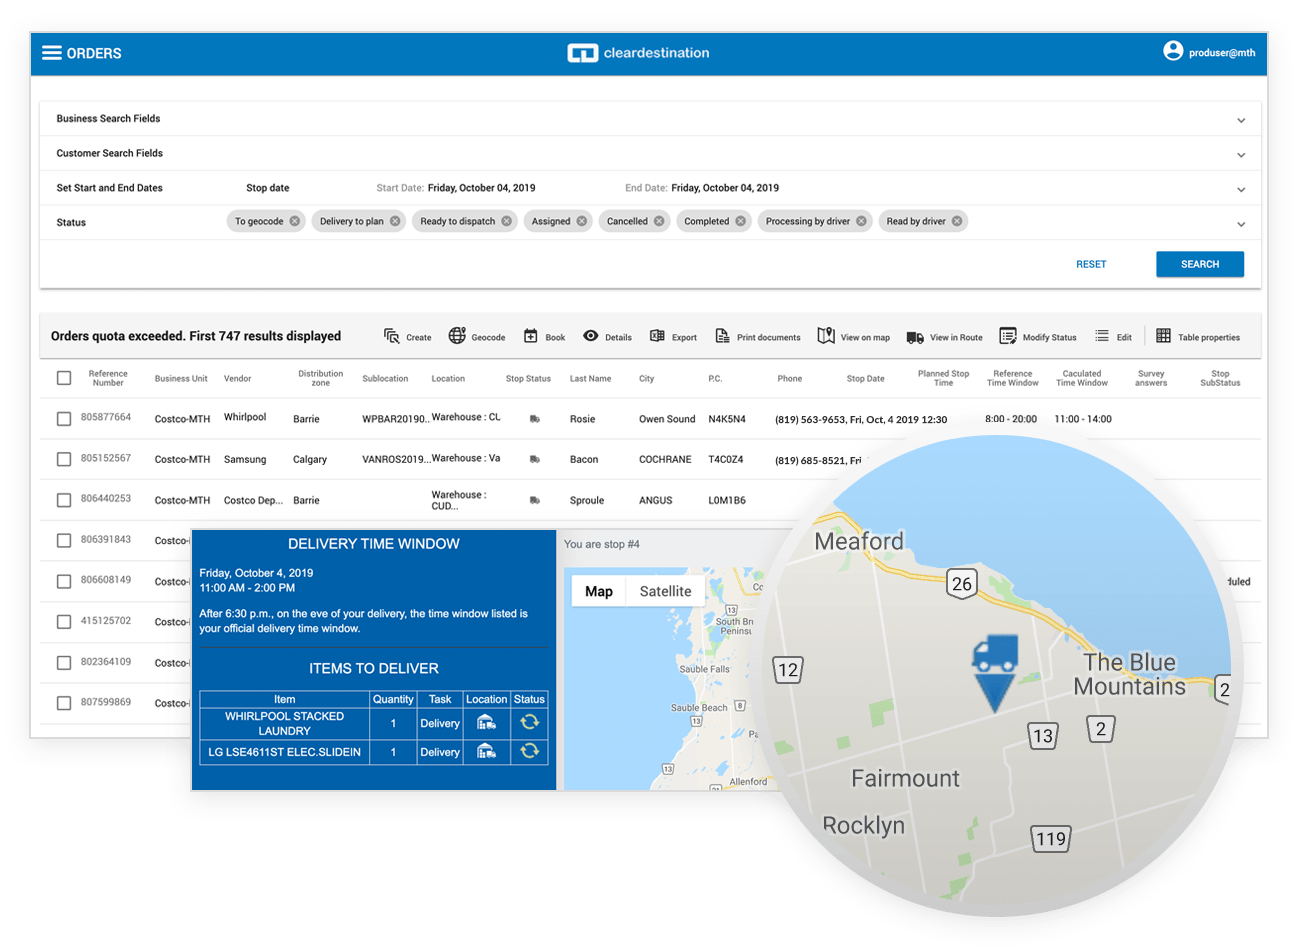Expand the Status section chevron
Screen dimensions: 1300x951
[x=1241, y=224]
